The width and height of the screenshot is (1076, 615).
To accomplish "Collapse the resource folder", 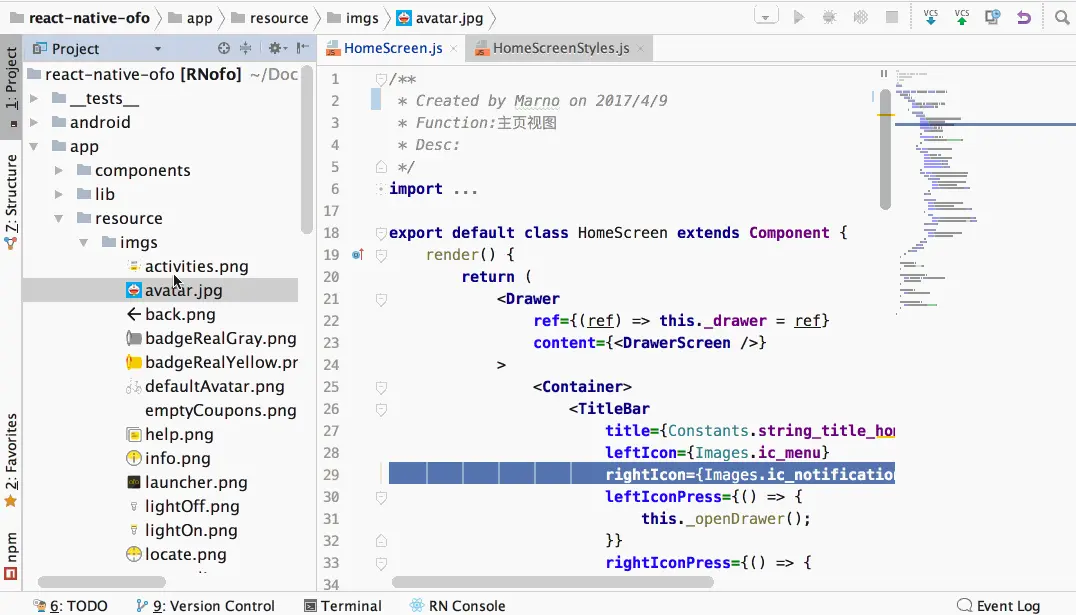I will tap(59, 218).
